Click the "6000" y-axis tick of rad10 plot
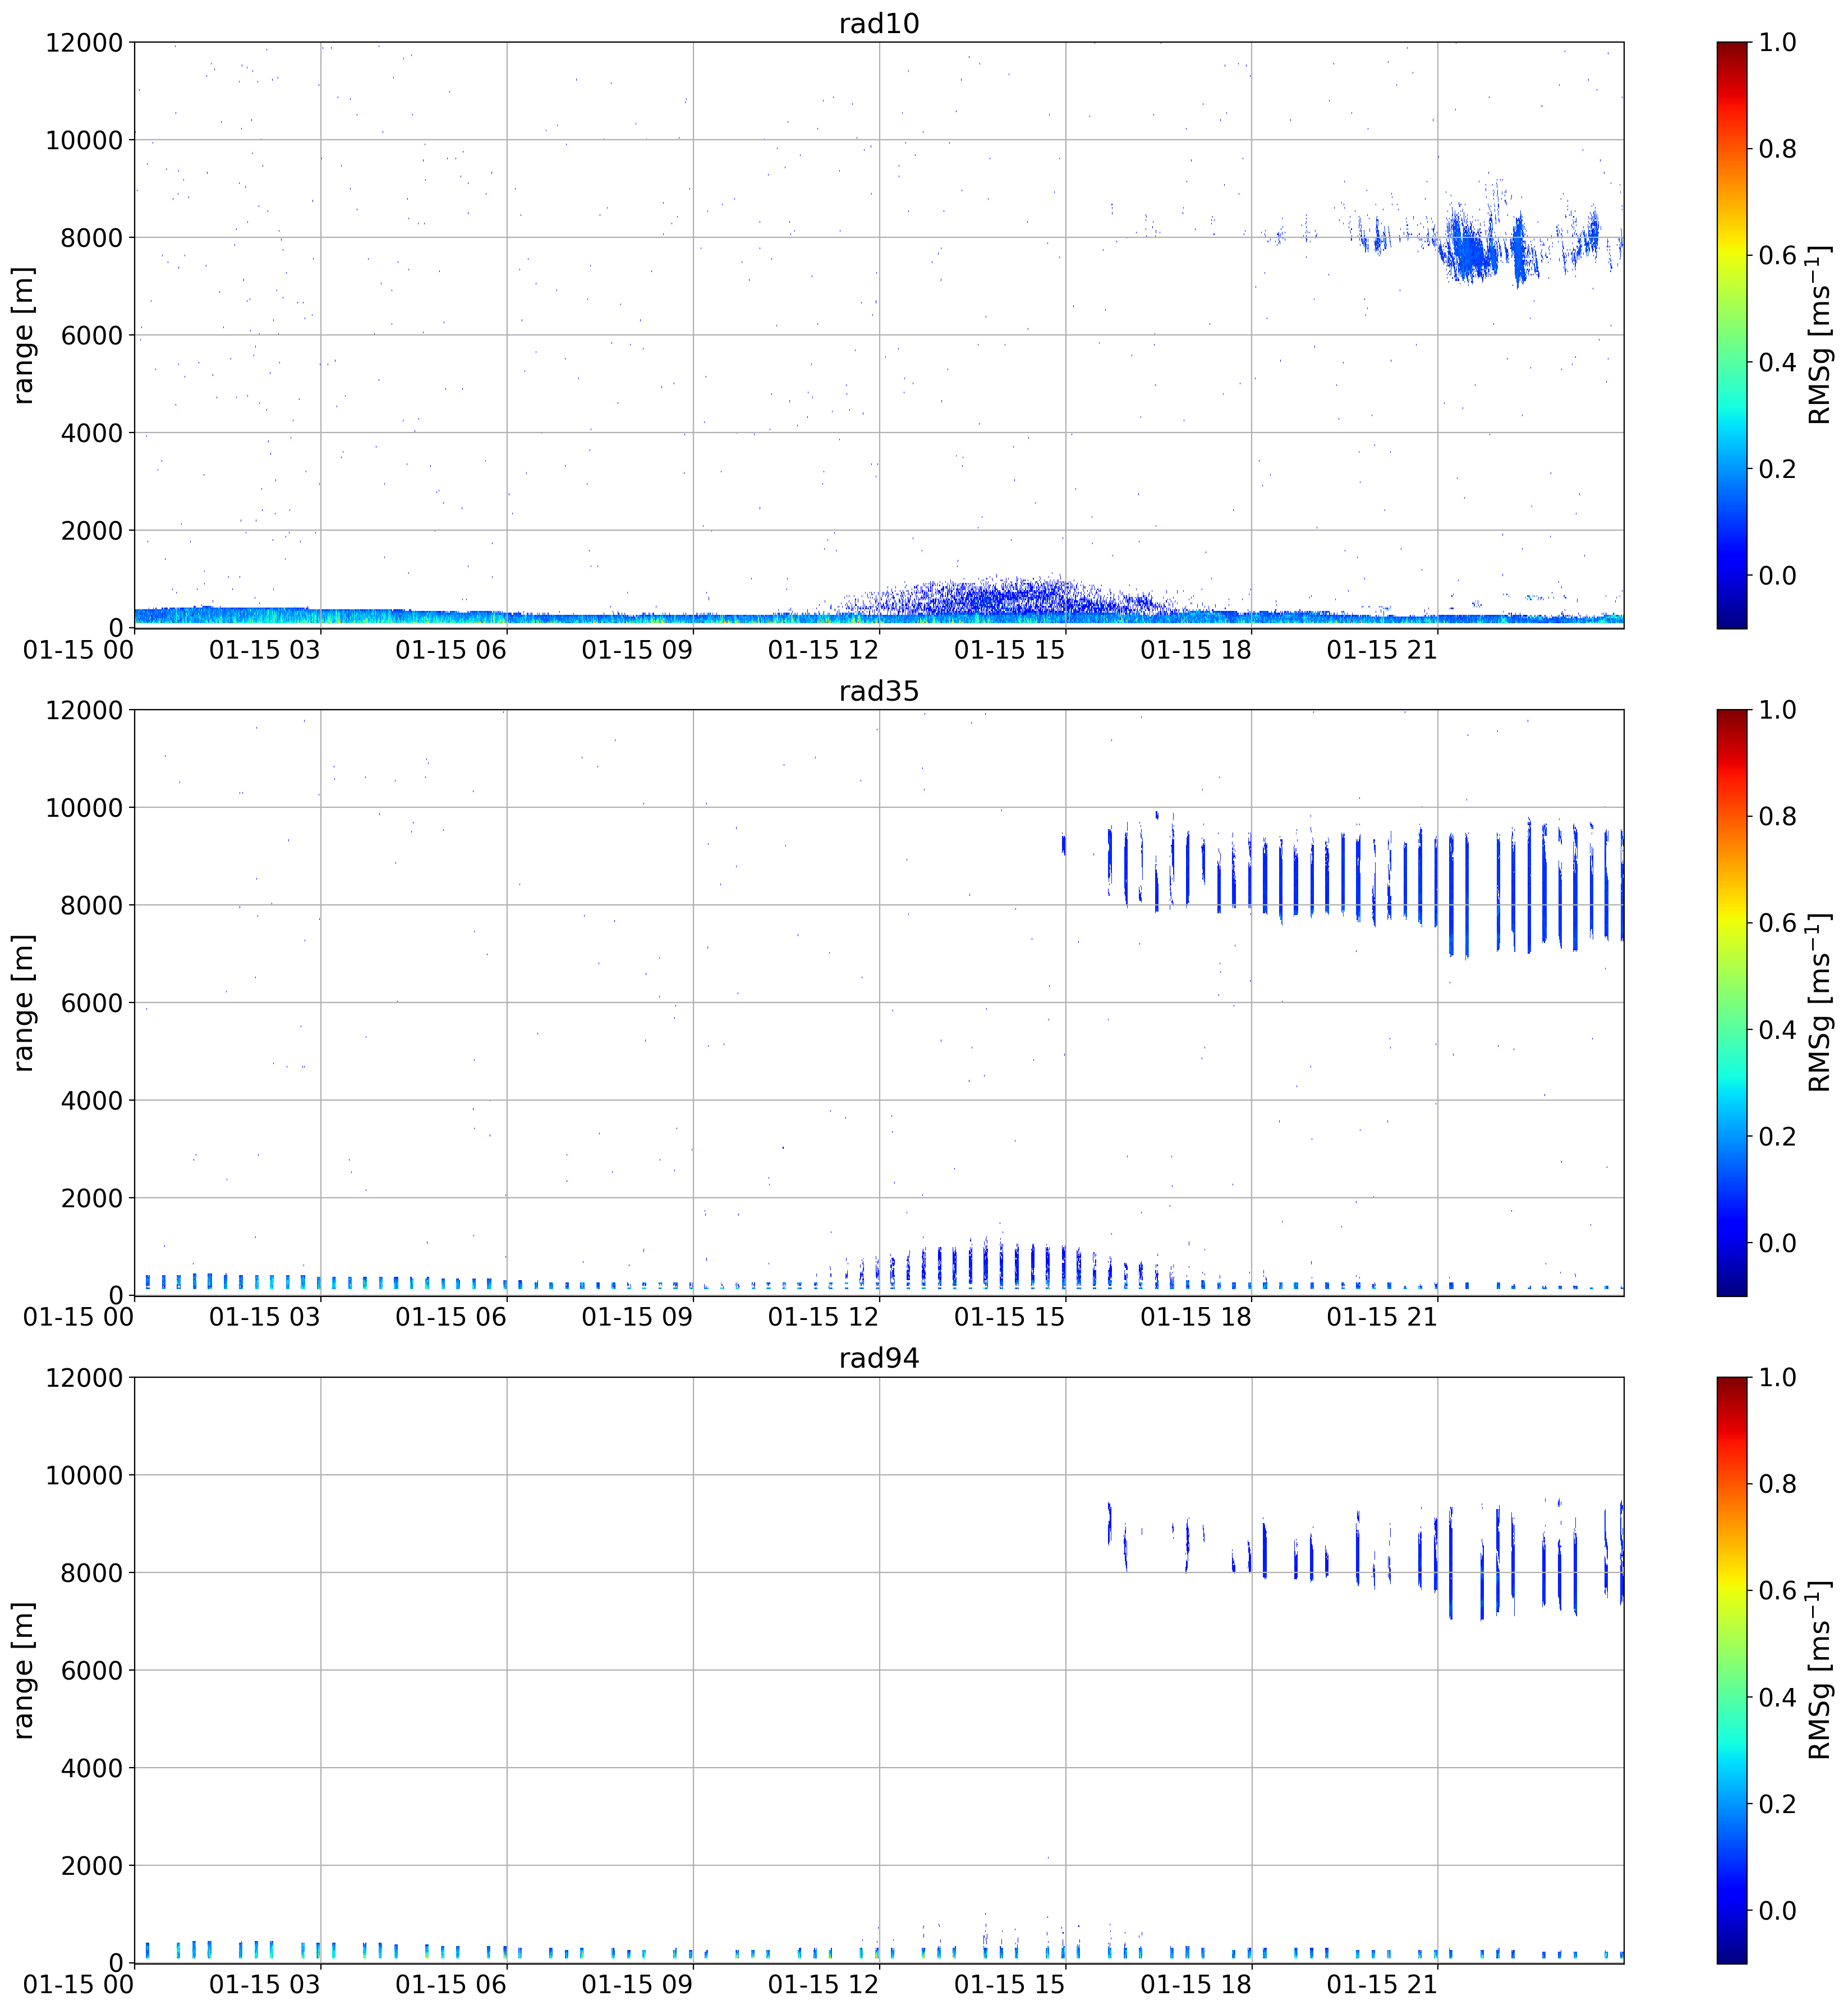 (91, 336)
